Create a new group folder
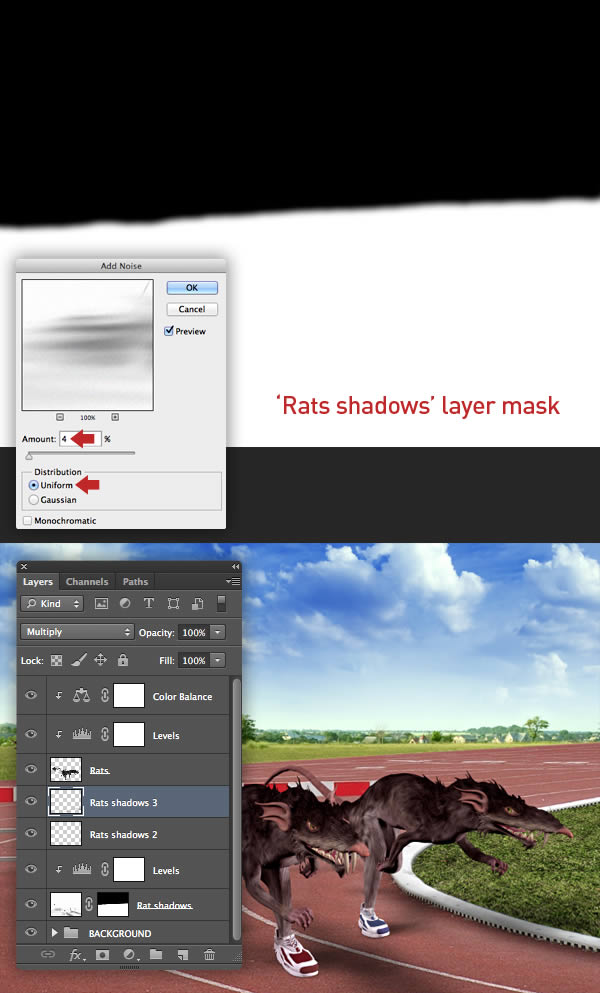Image resolution: width=600 pixels, height=993 pixels. (x=156, y=954)
